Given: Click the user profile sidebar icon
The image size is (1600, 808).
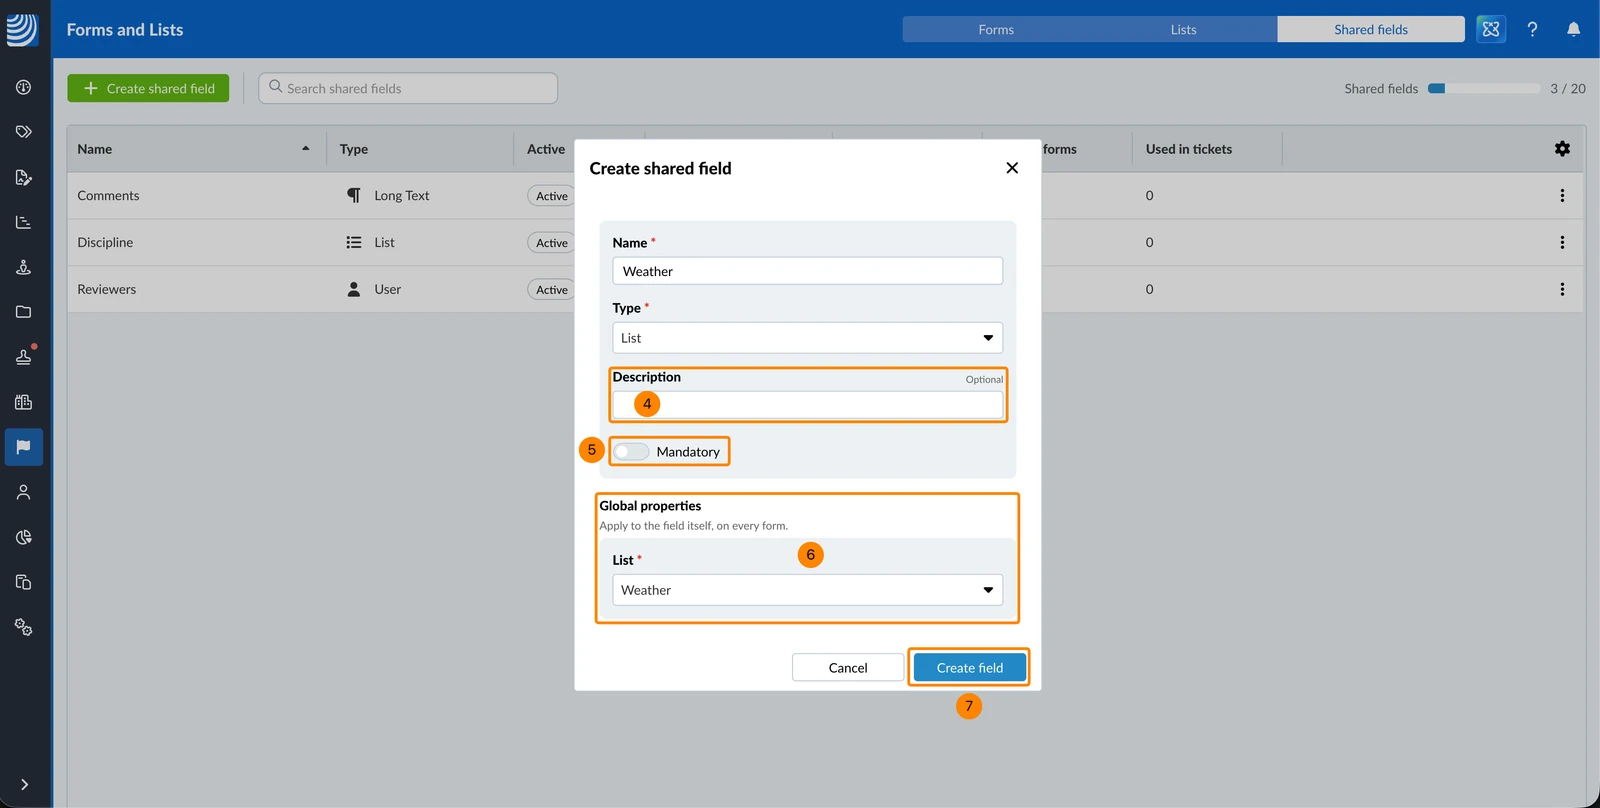Looking at the screenshot, I should pyautogui.click(x=24, y=492).
